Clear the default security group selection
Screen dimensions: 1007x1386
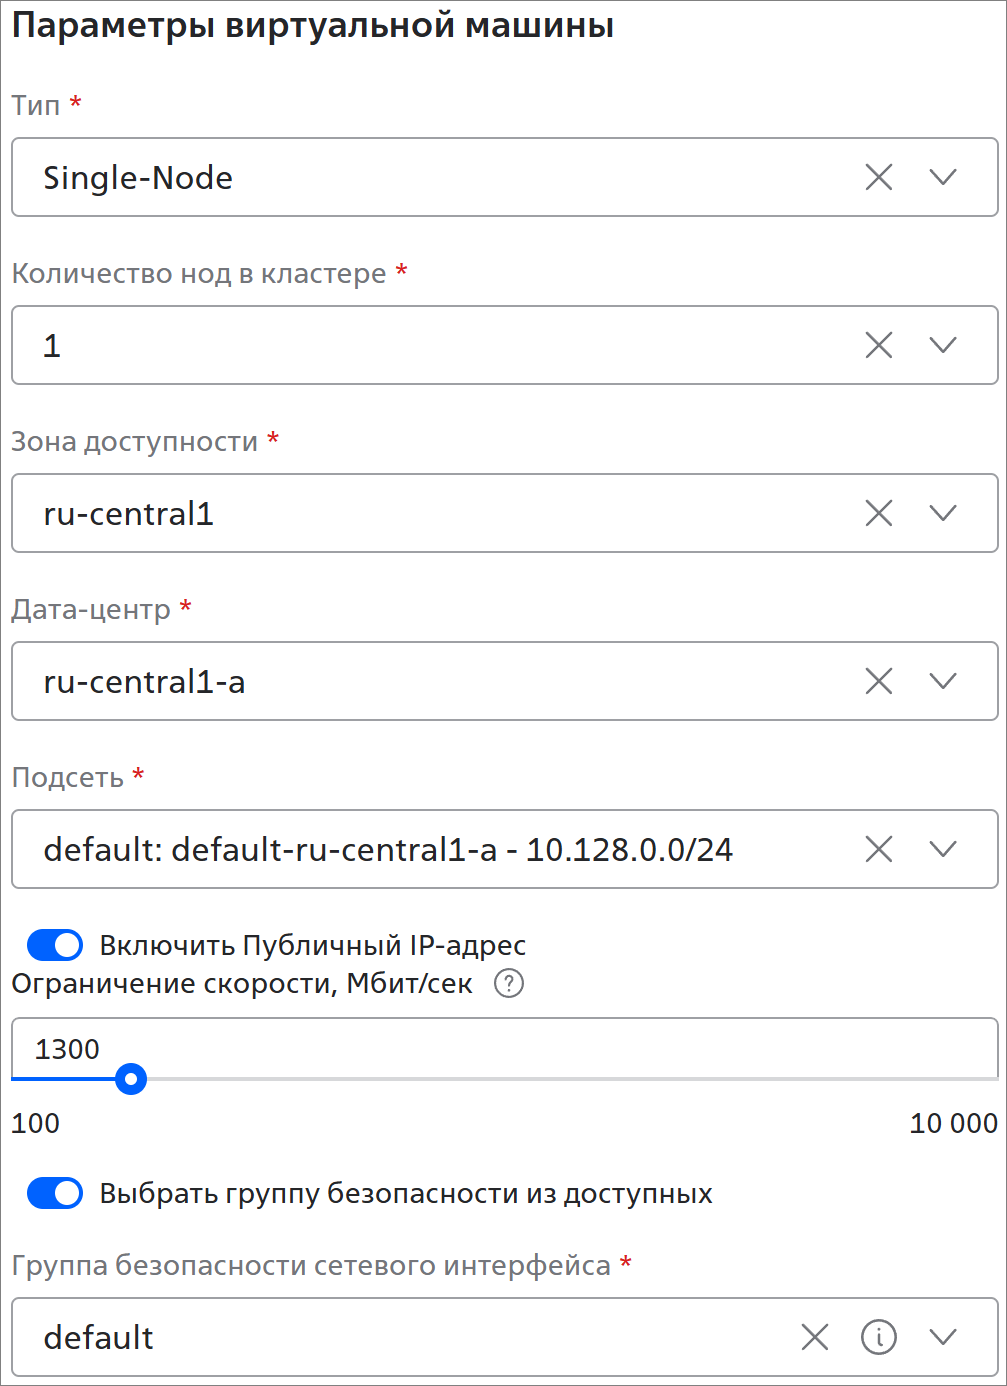pos(815,1337)
